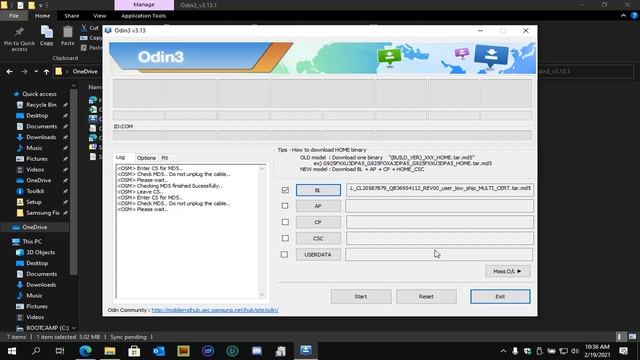The image size is (640, 360).
Task: Go up one folder level
Action: click(47, 72)
